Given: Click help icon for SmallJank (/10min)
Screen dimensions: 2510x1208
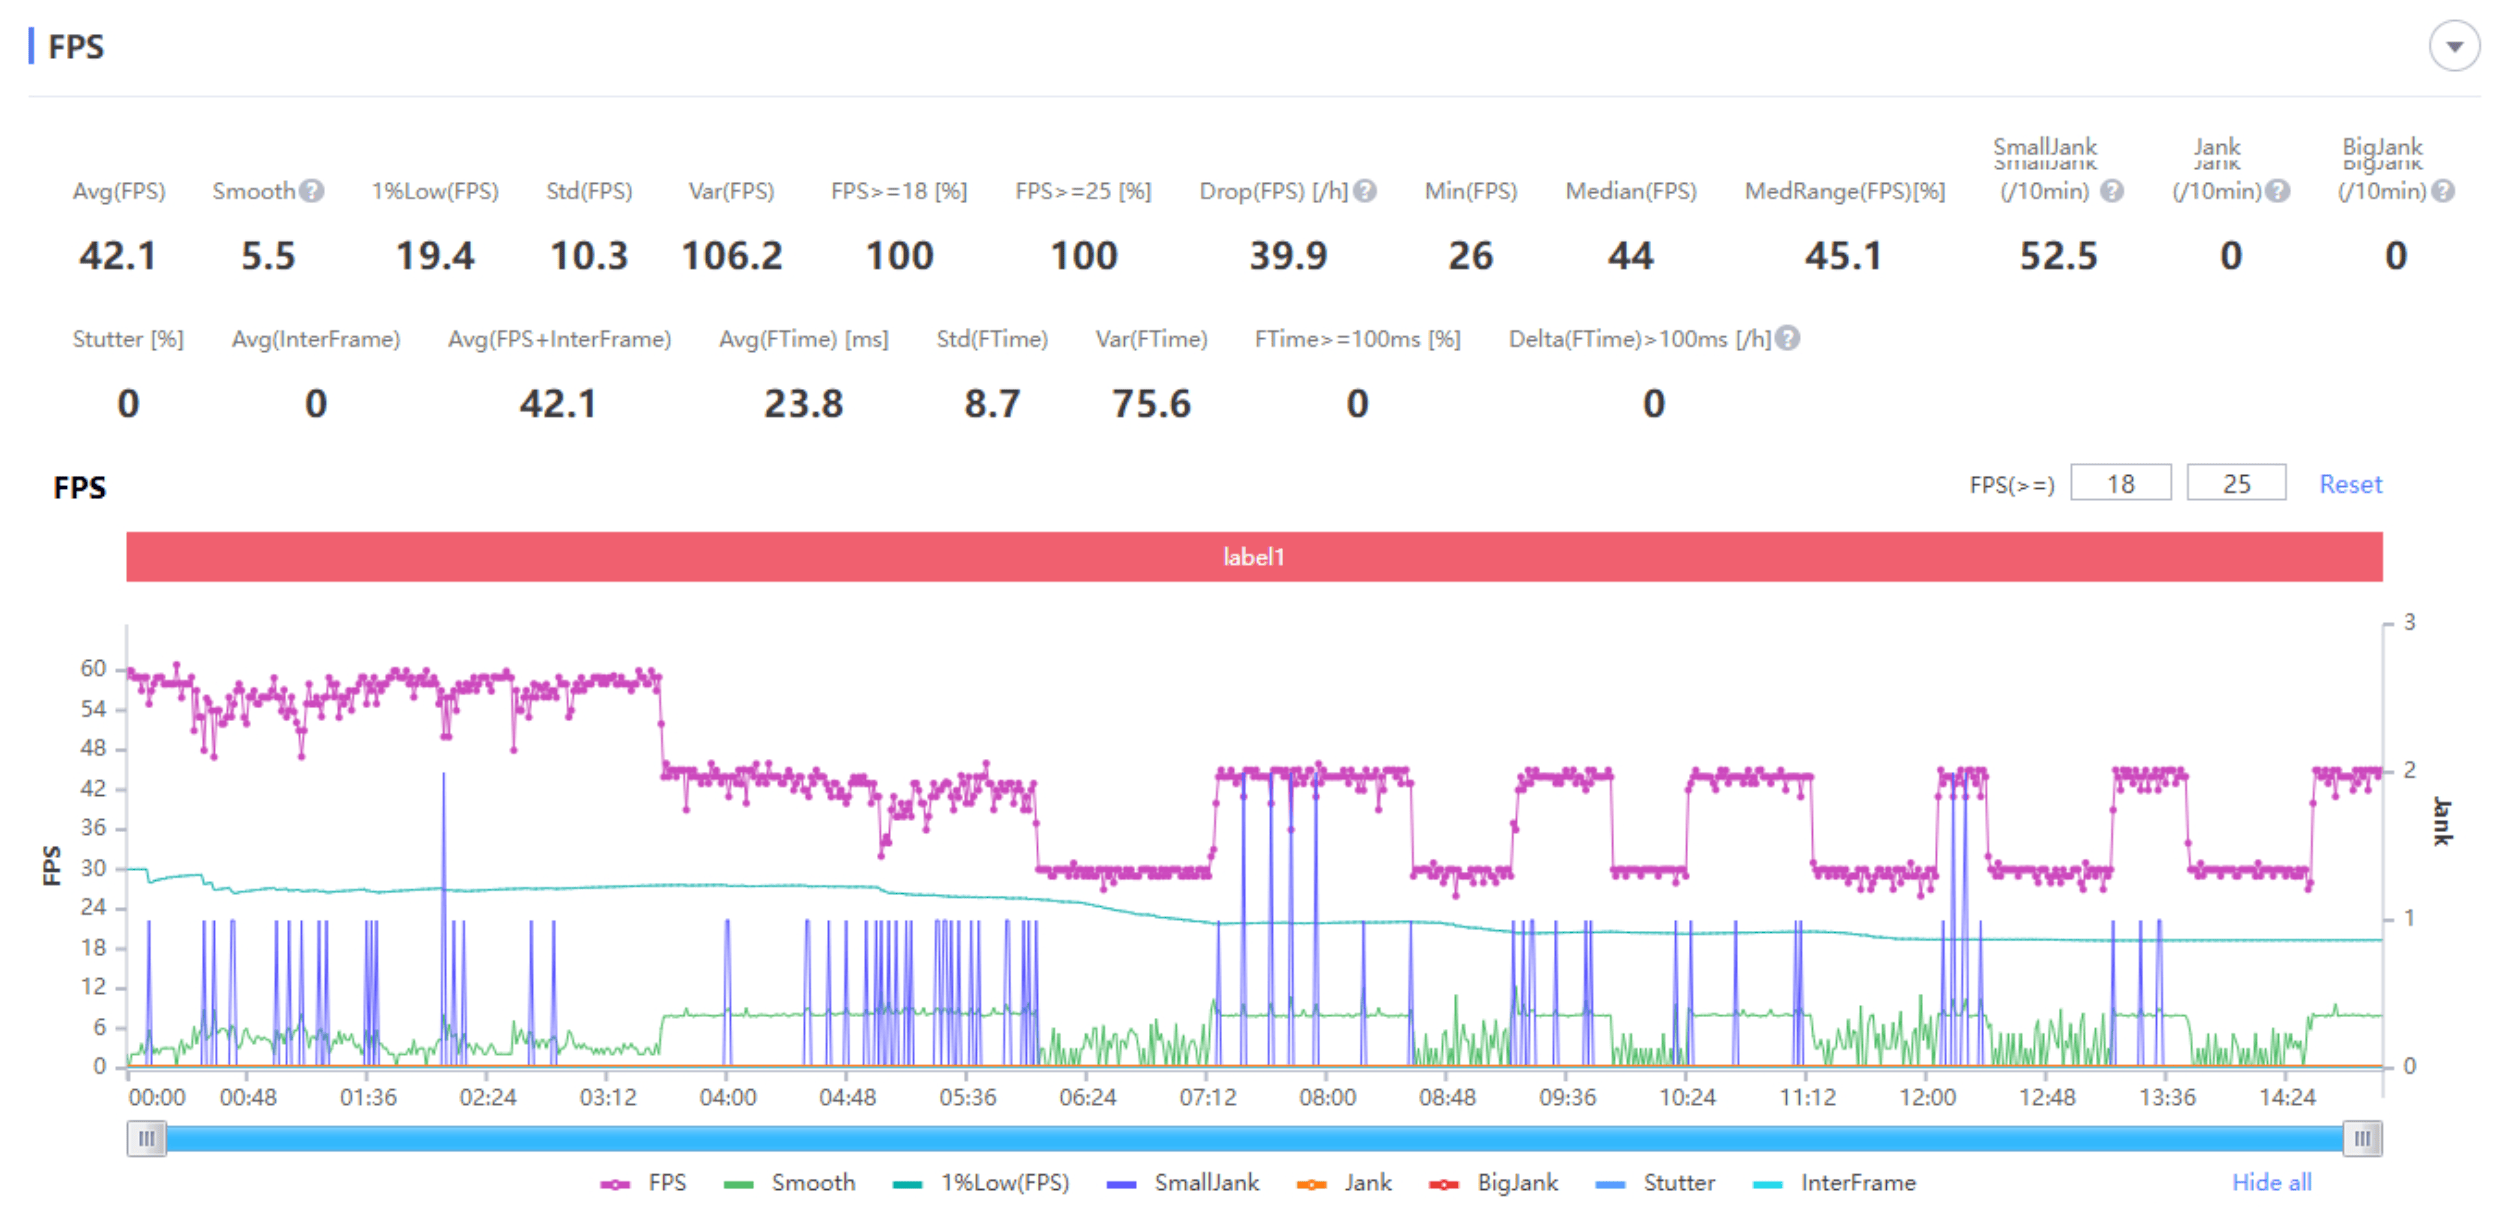Looking at the screenshot, I should (x=2111, y=191).
